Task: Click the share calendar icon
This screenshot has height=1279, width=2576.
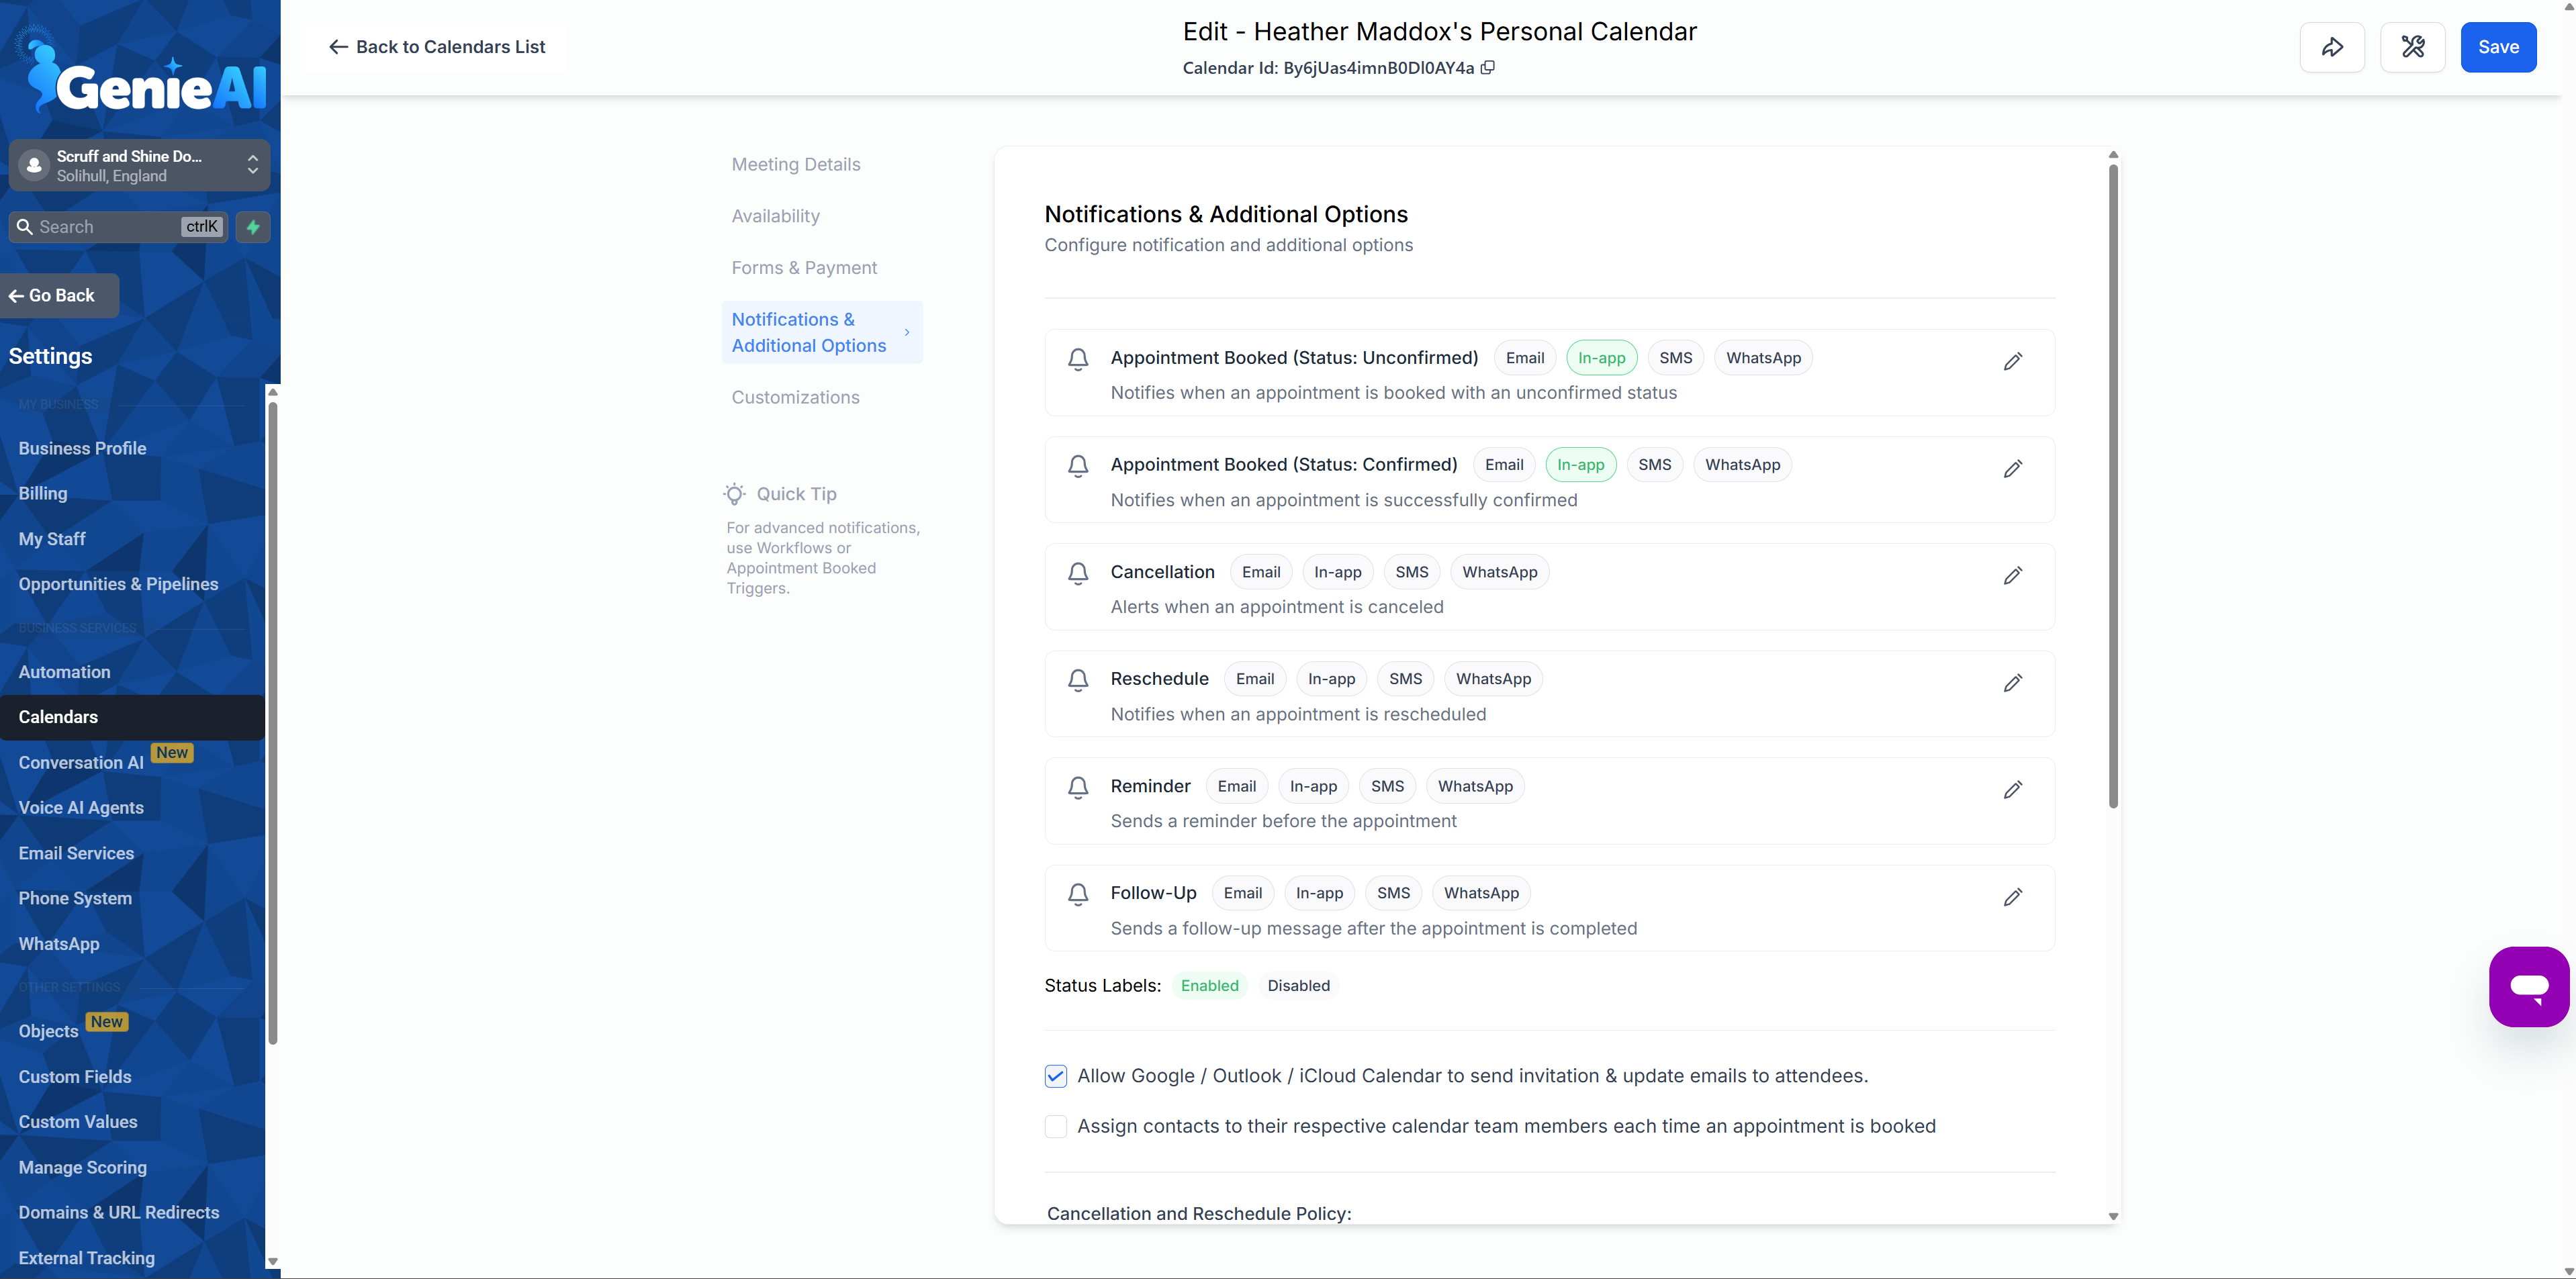Action: click(x=2331, y=46)
